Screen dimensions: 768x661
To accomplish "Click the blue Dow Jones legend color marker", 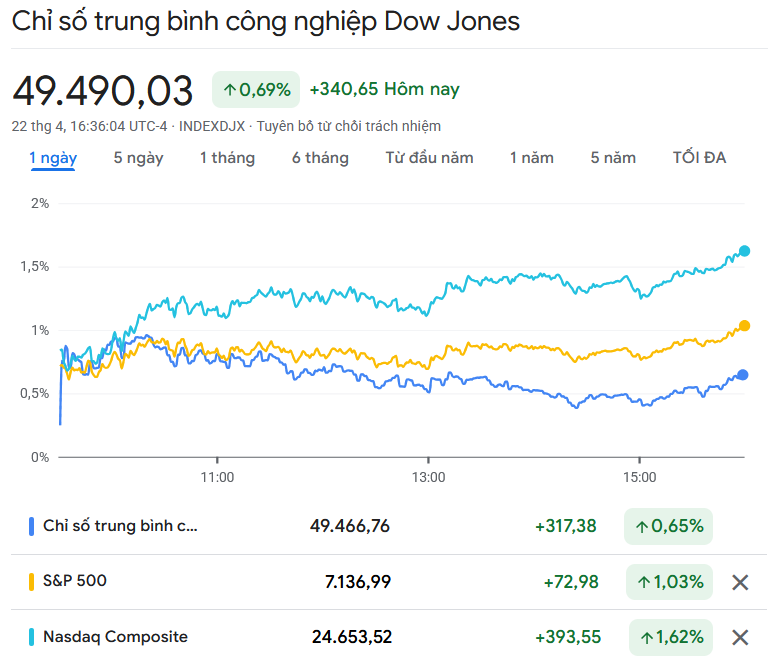I will [32, 526].
